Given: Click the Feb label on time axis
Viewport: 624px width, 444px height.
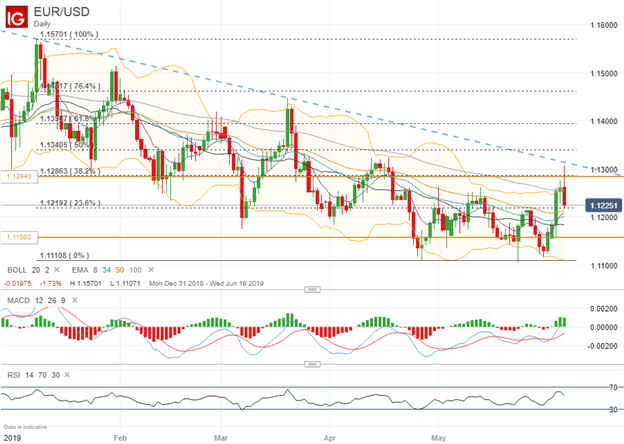Looking at the screenshot, I should [x=120, y=438].
